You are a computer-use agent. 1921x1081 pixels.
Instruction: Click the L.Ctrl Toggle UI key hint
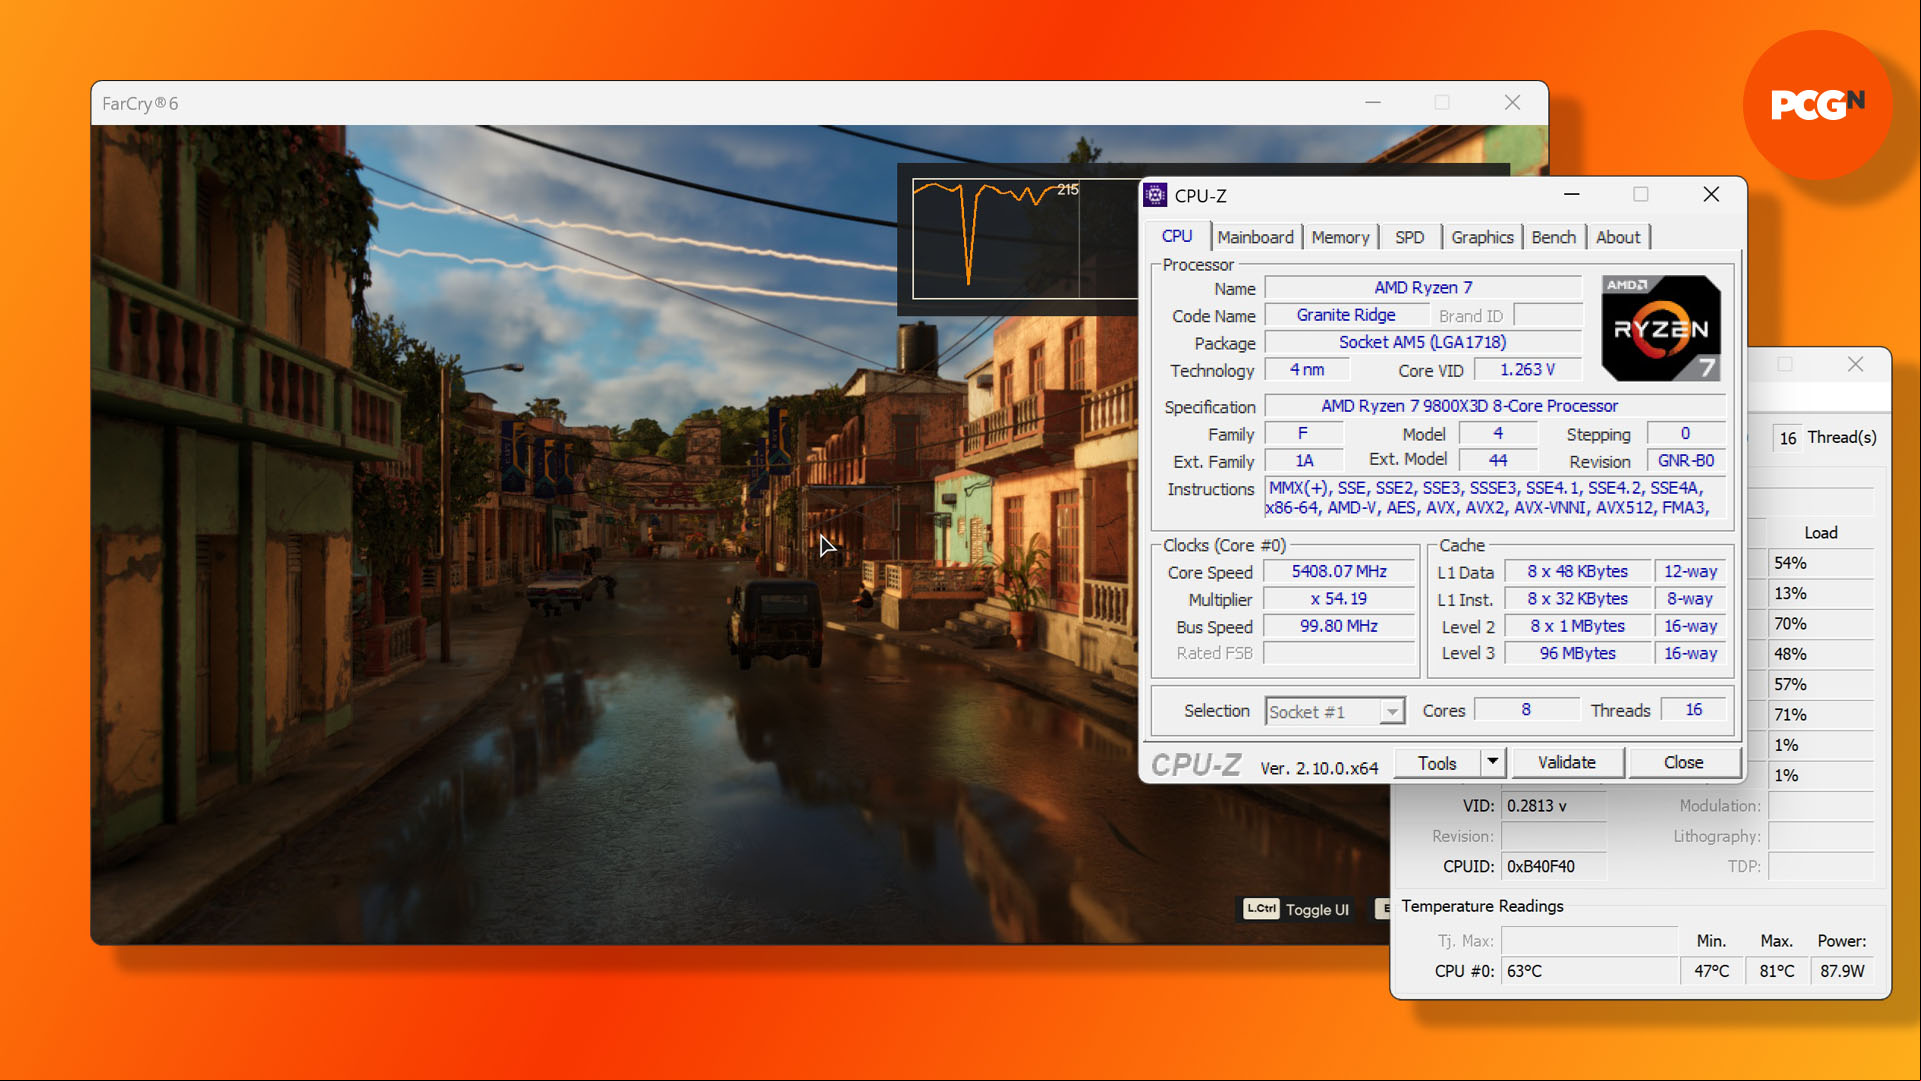point(1296,909)
